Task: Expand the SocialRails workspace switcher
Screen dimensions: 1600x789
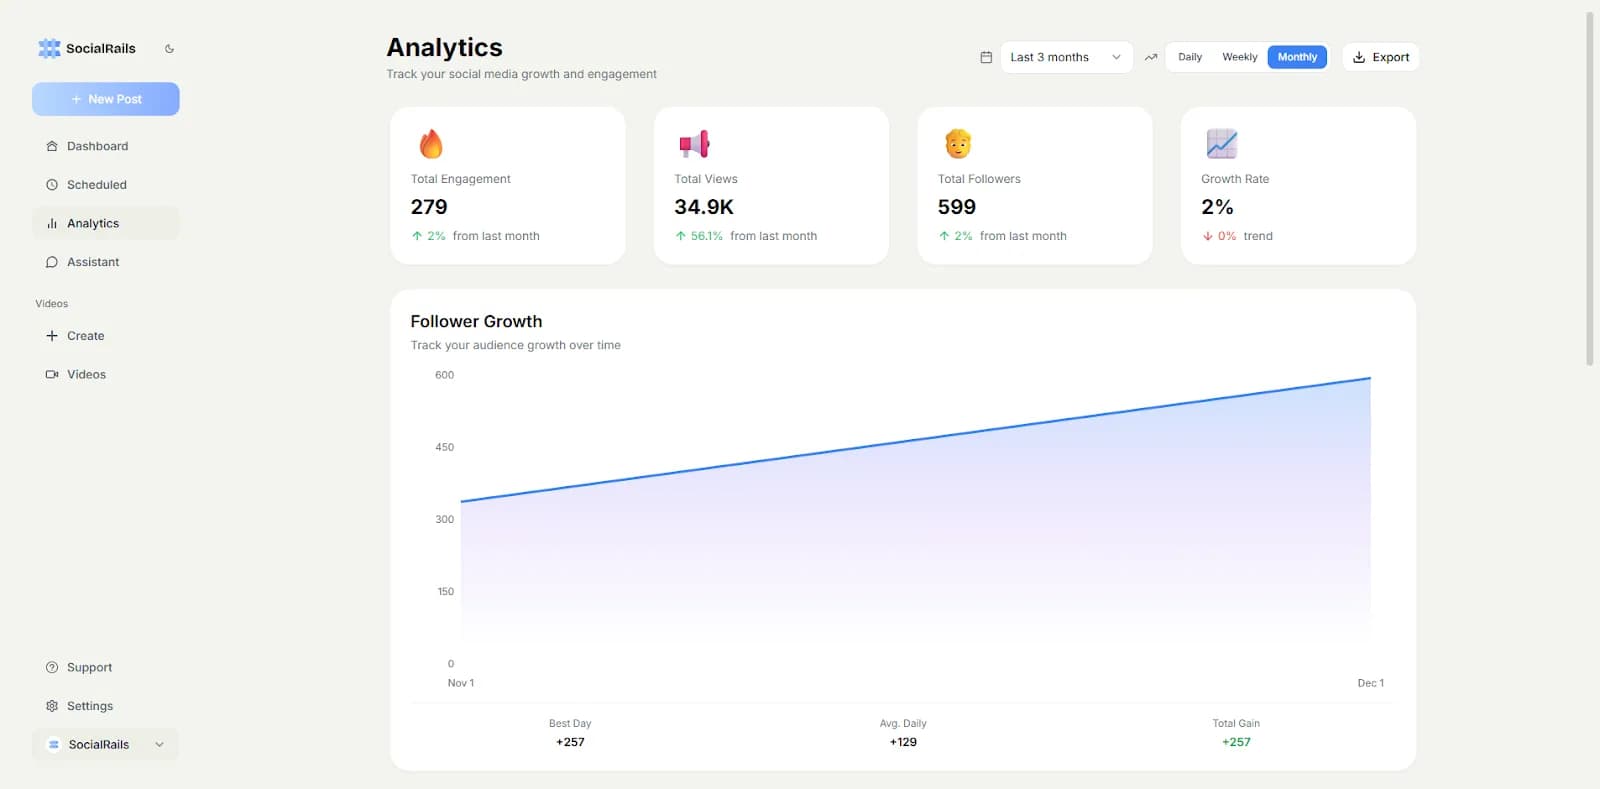Action: [x=106, y=744]
